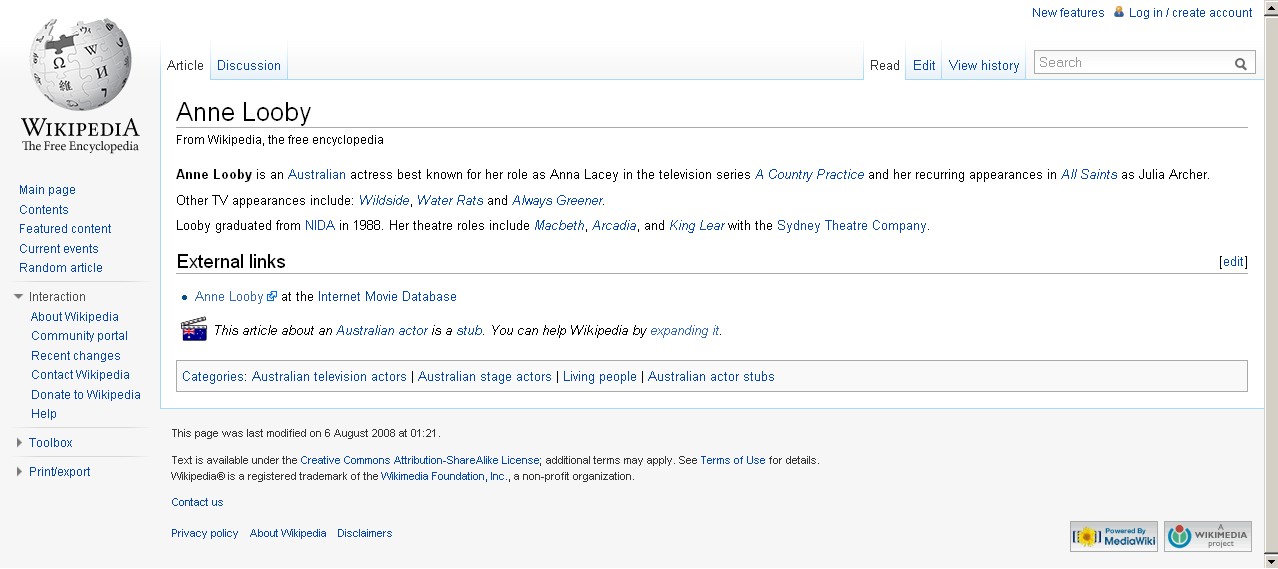
Task: Click inside the Search input field
Action: [1132, 63]
